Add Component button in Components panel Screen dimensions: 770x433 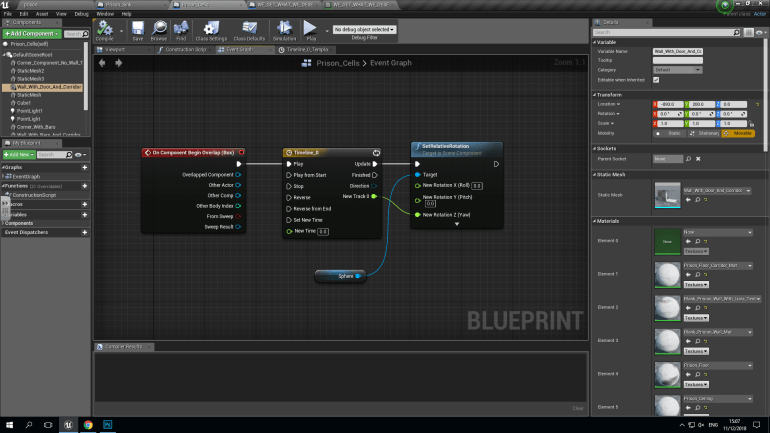[x=31, y=33]
